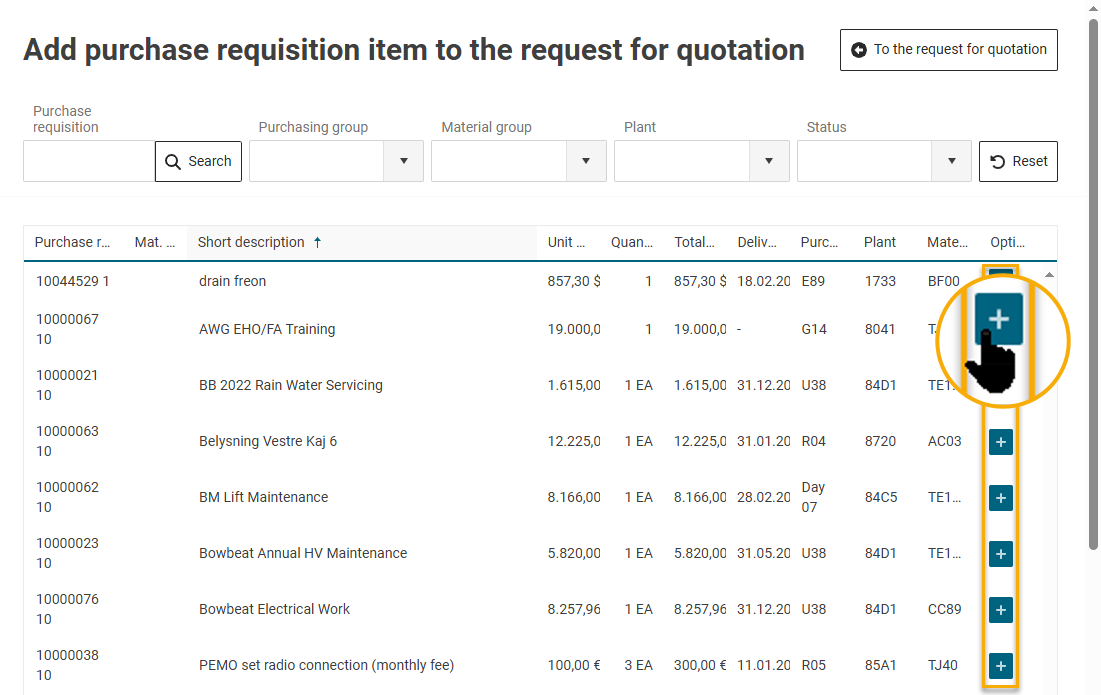The height and width of the screenshot is (695, 1101).
Task: Add the Bowbeat Electrical Work item
Action: click(1001, 610)
